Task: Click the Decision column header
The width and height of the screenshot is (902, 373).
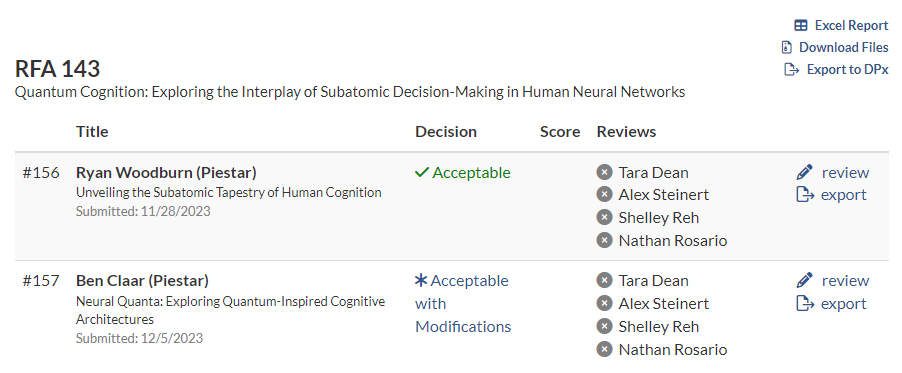Action: [x=446, y=132]
